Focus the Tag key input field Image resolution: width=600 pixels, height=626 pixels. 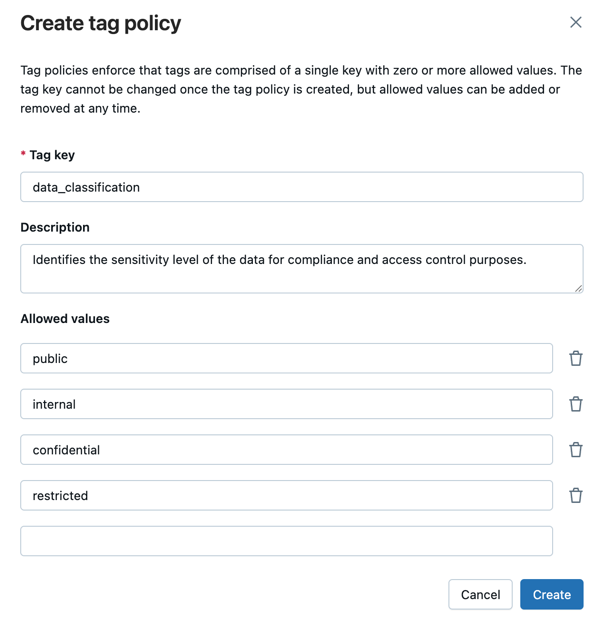click(301, 187)
